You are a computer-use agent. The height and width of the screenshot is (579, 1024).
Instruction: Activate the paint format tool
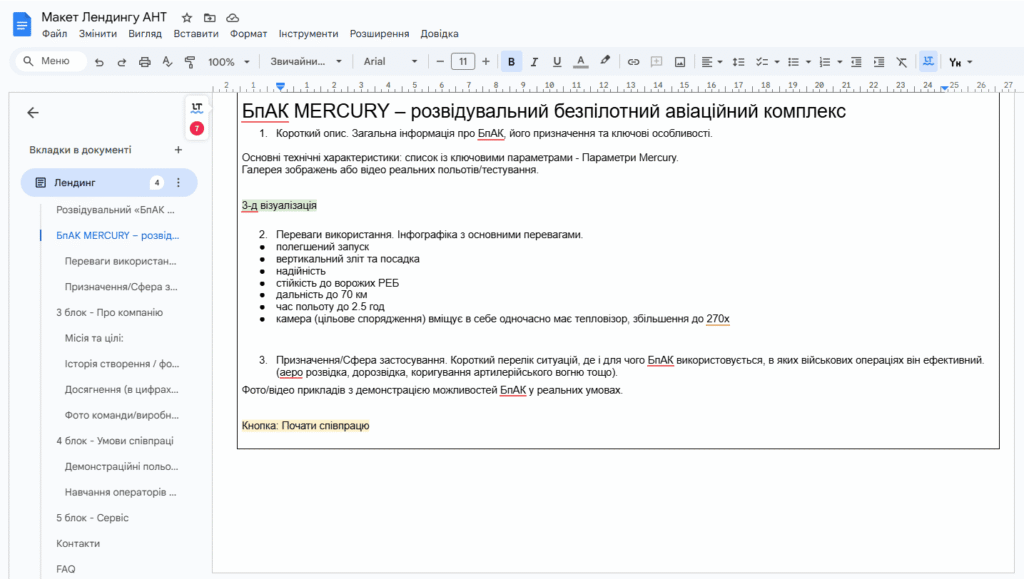point(190,62)
